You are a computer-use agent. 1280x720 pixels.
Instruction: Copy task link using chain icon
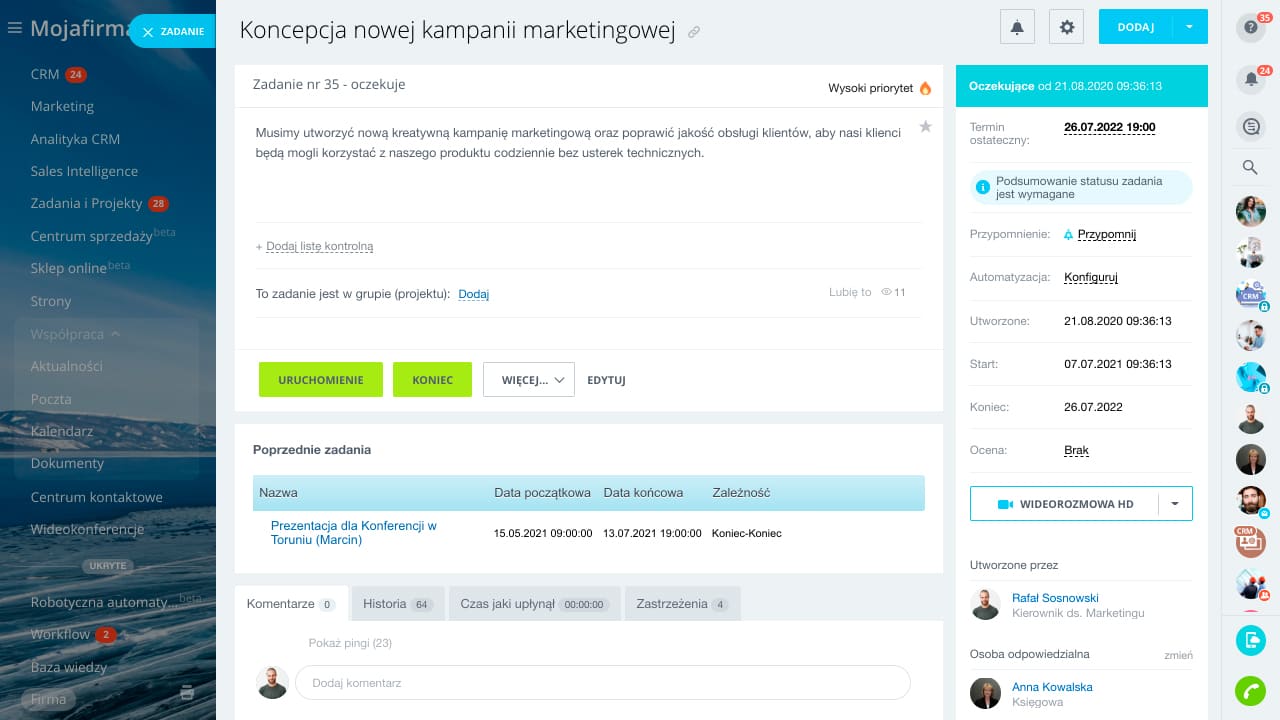point(694,32)
